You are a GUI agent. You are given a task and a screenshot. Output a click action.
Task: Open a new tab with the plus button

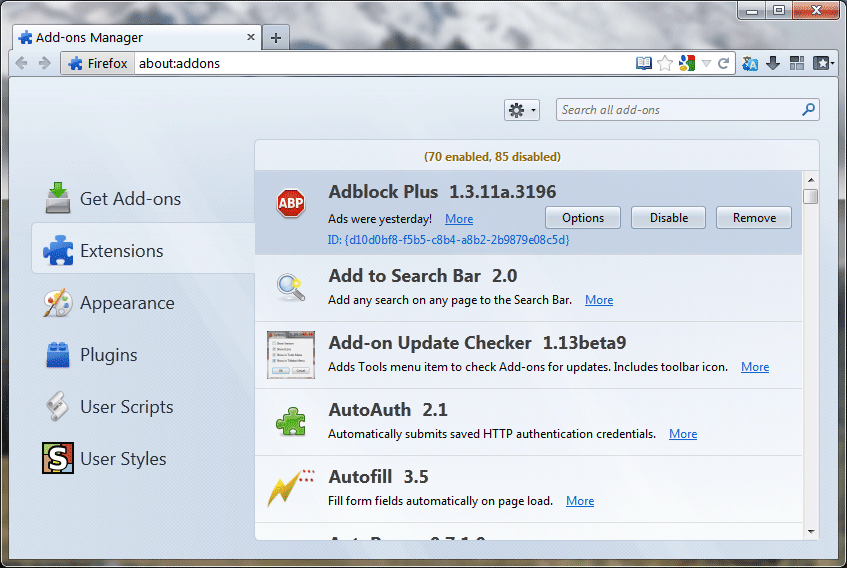click(275, 38)
